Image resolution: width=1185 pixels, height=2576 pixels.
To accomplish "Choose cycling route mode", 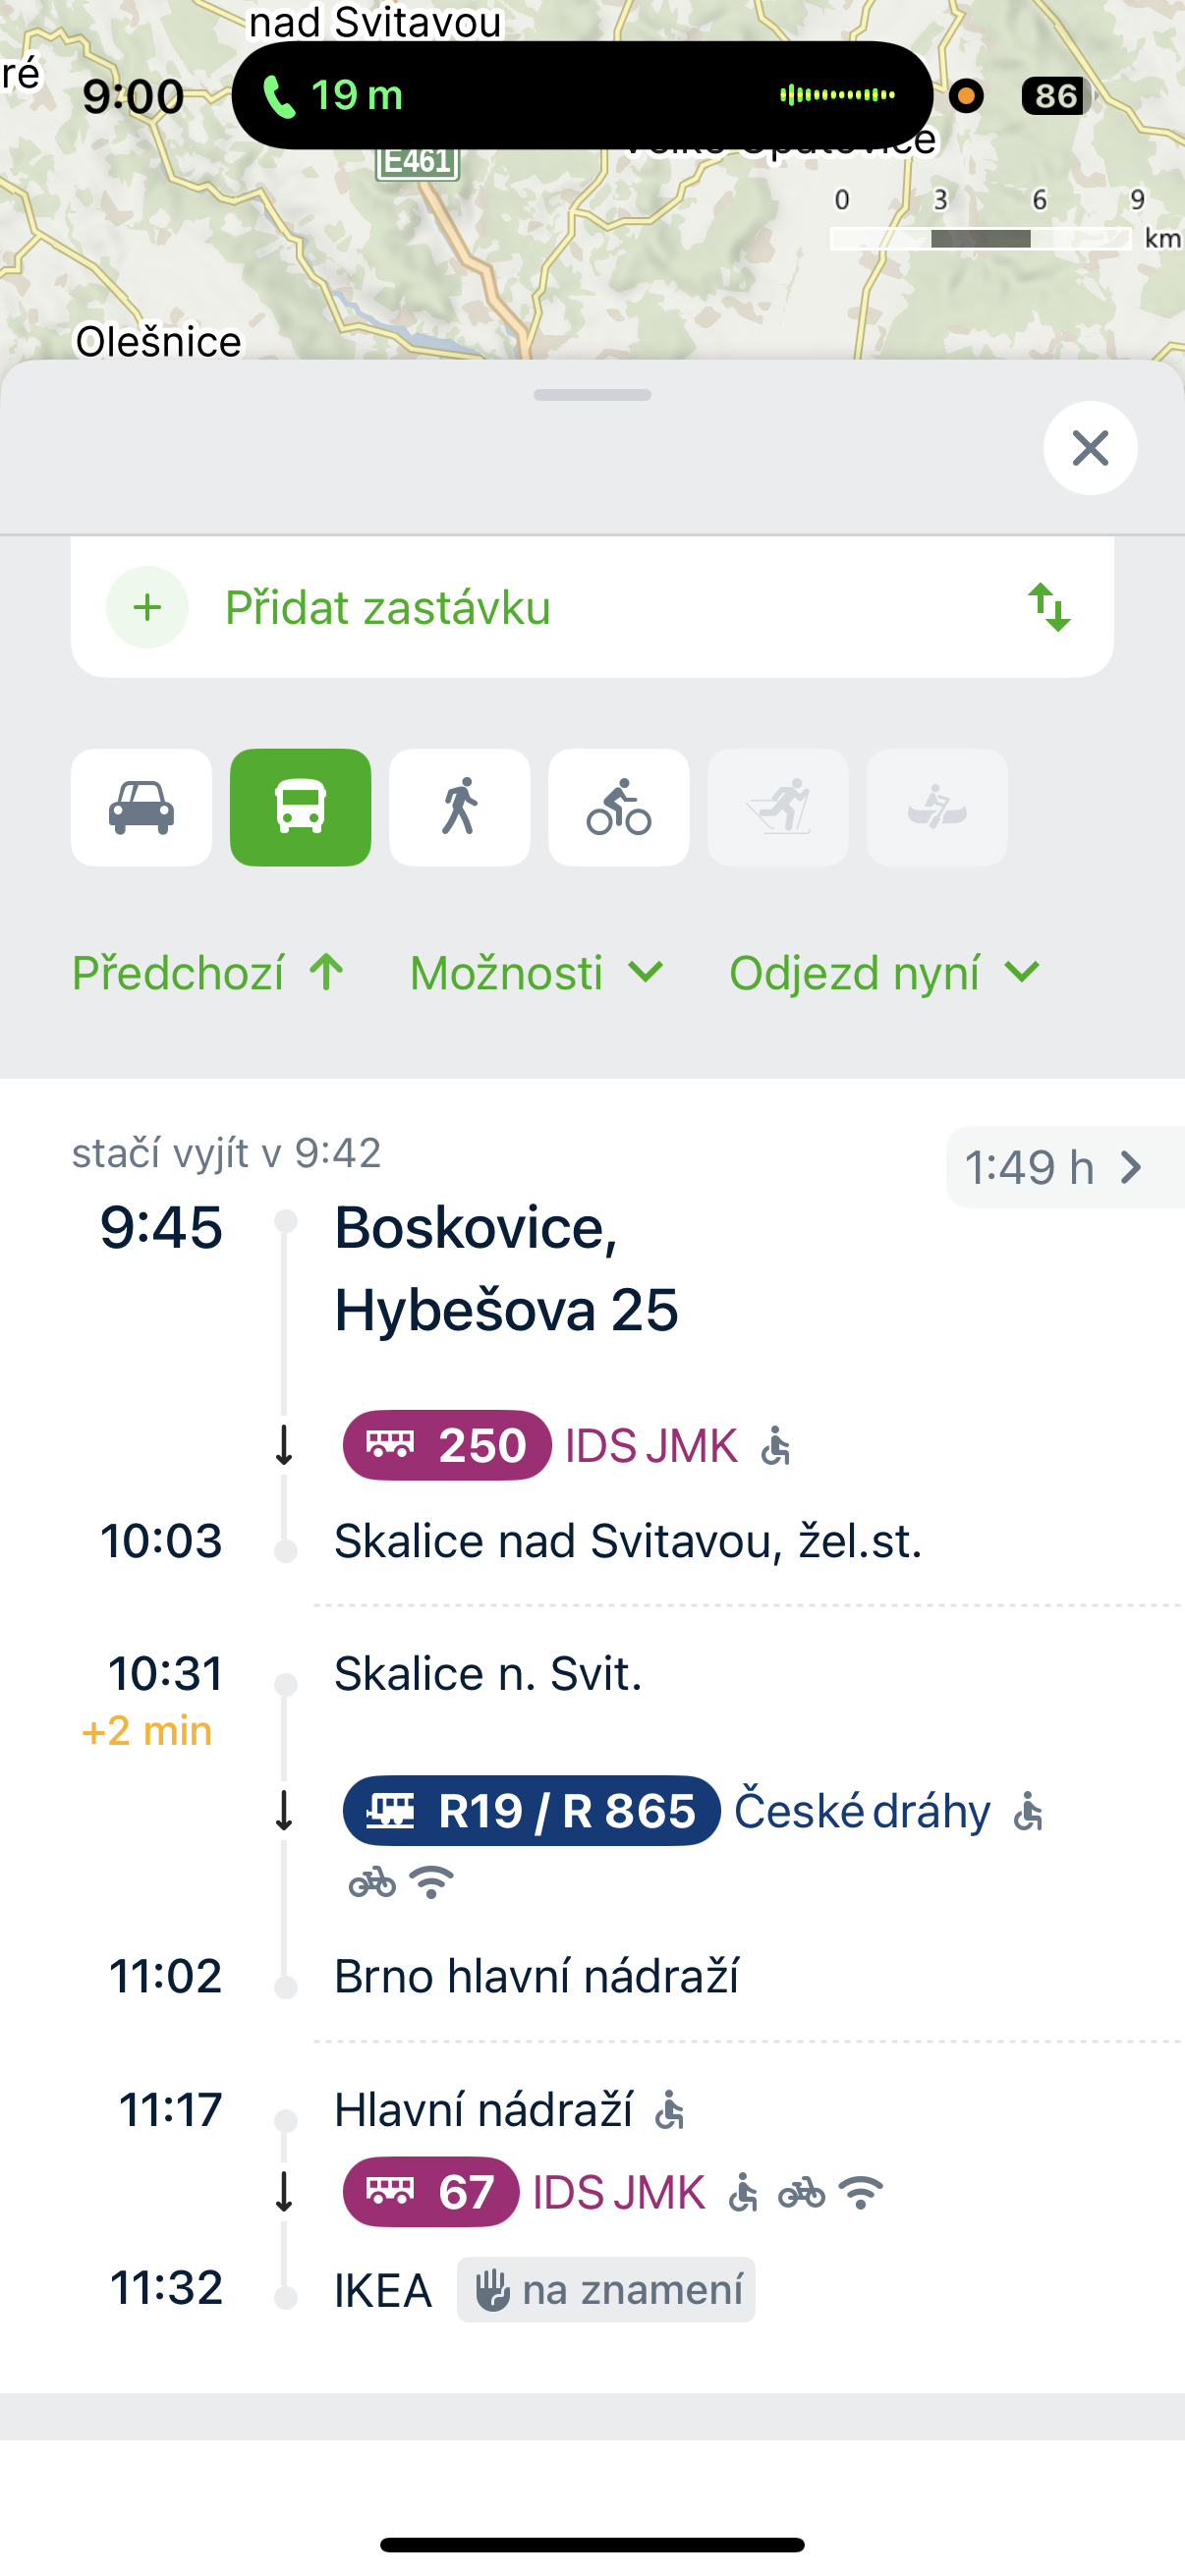I will [x=618, y=807].
